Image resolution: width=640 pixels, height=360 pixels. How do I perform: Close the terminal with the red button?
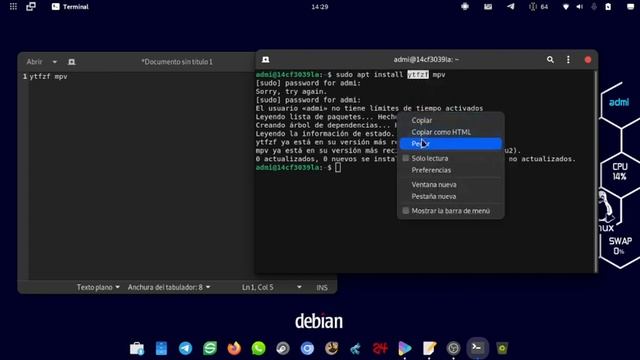coord(588,60)
